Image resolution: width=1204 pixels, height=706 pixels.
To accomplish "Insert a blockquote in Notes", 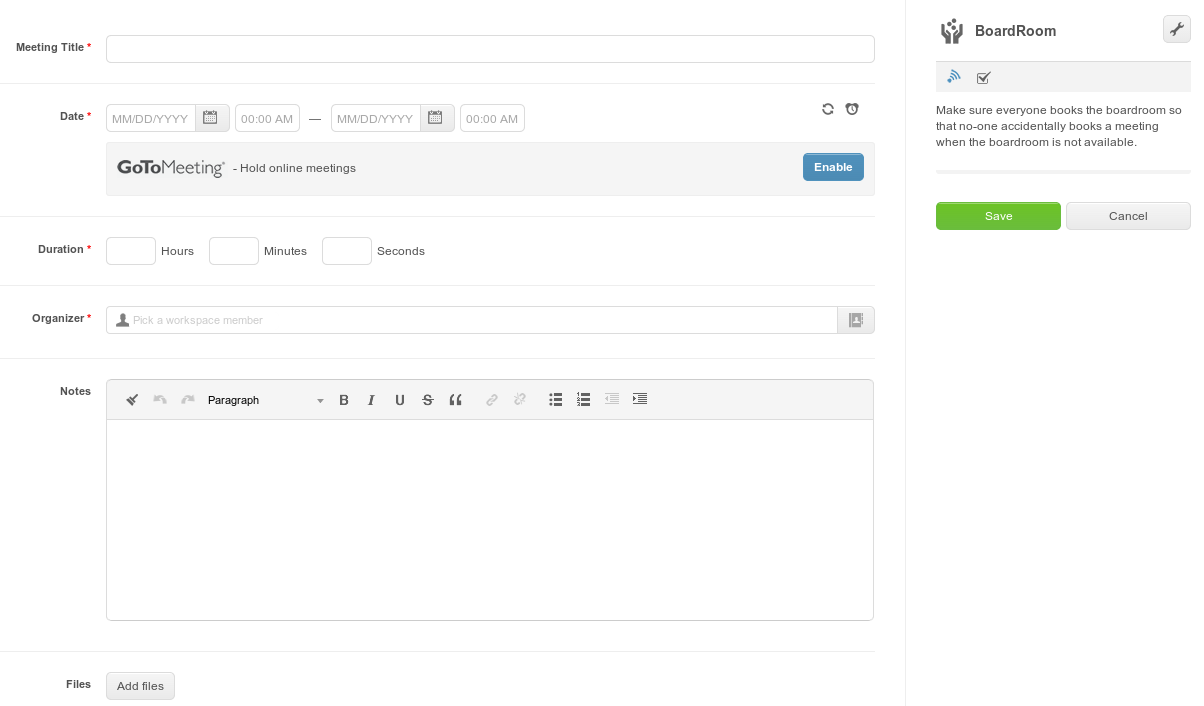I will pyautogui.click(x=456, y=400).
